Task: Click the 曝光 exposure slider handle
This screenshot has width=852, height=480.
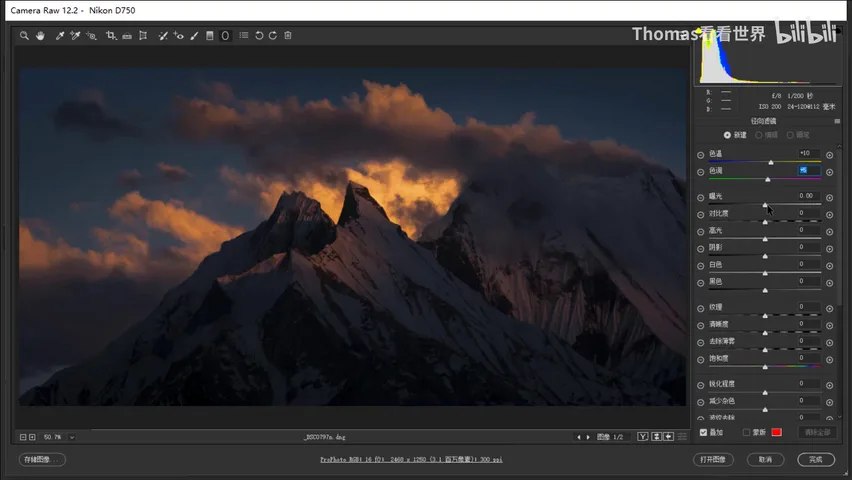Action: (765, 205)
